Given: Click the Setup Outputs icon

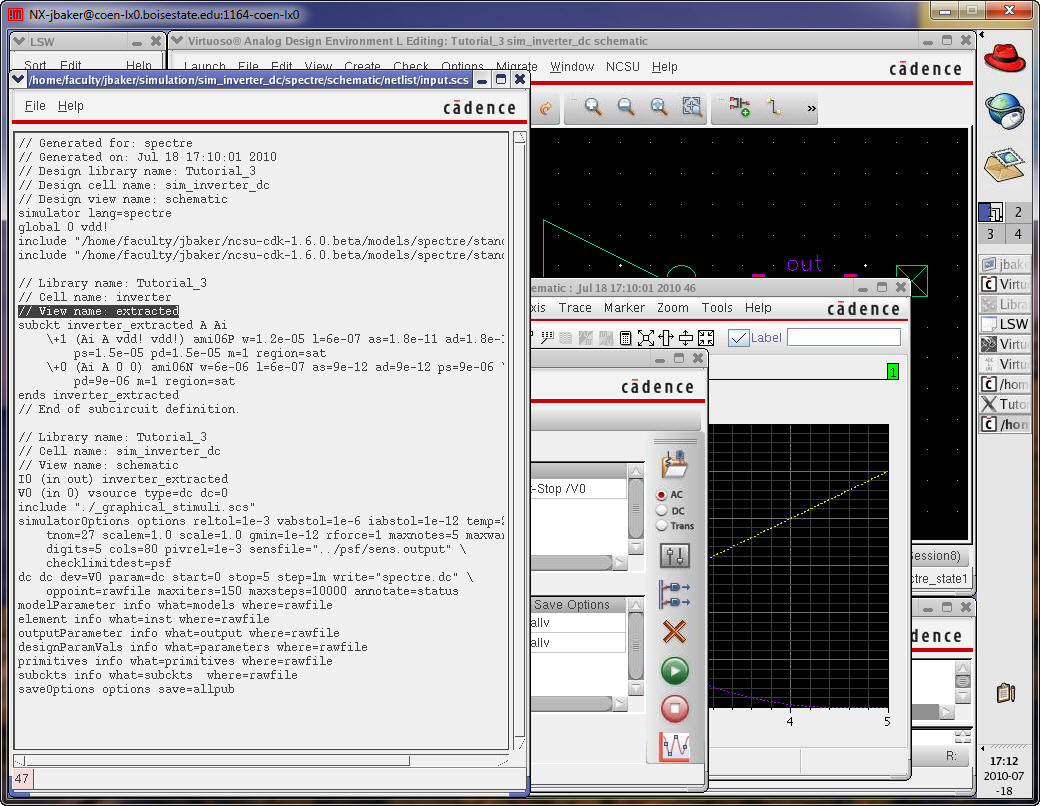Looking at the screenshot, I should 675,594.
